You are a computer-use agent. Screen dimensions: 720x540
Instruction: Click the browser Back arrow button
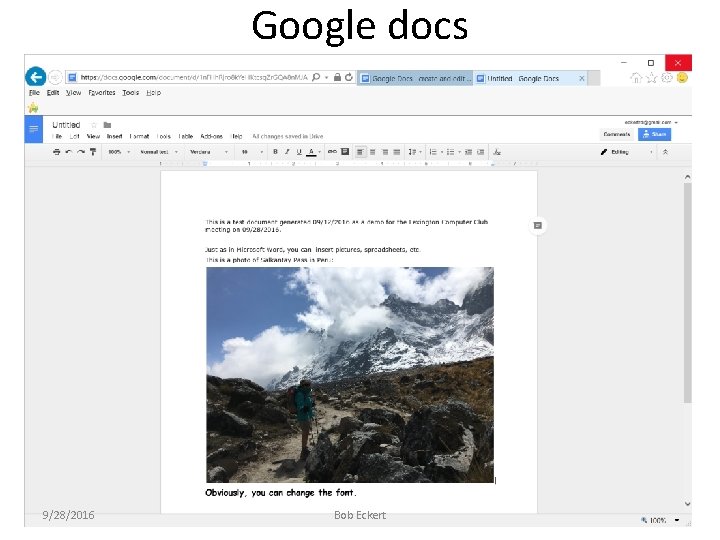click(x=35, y=77)
